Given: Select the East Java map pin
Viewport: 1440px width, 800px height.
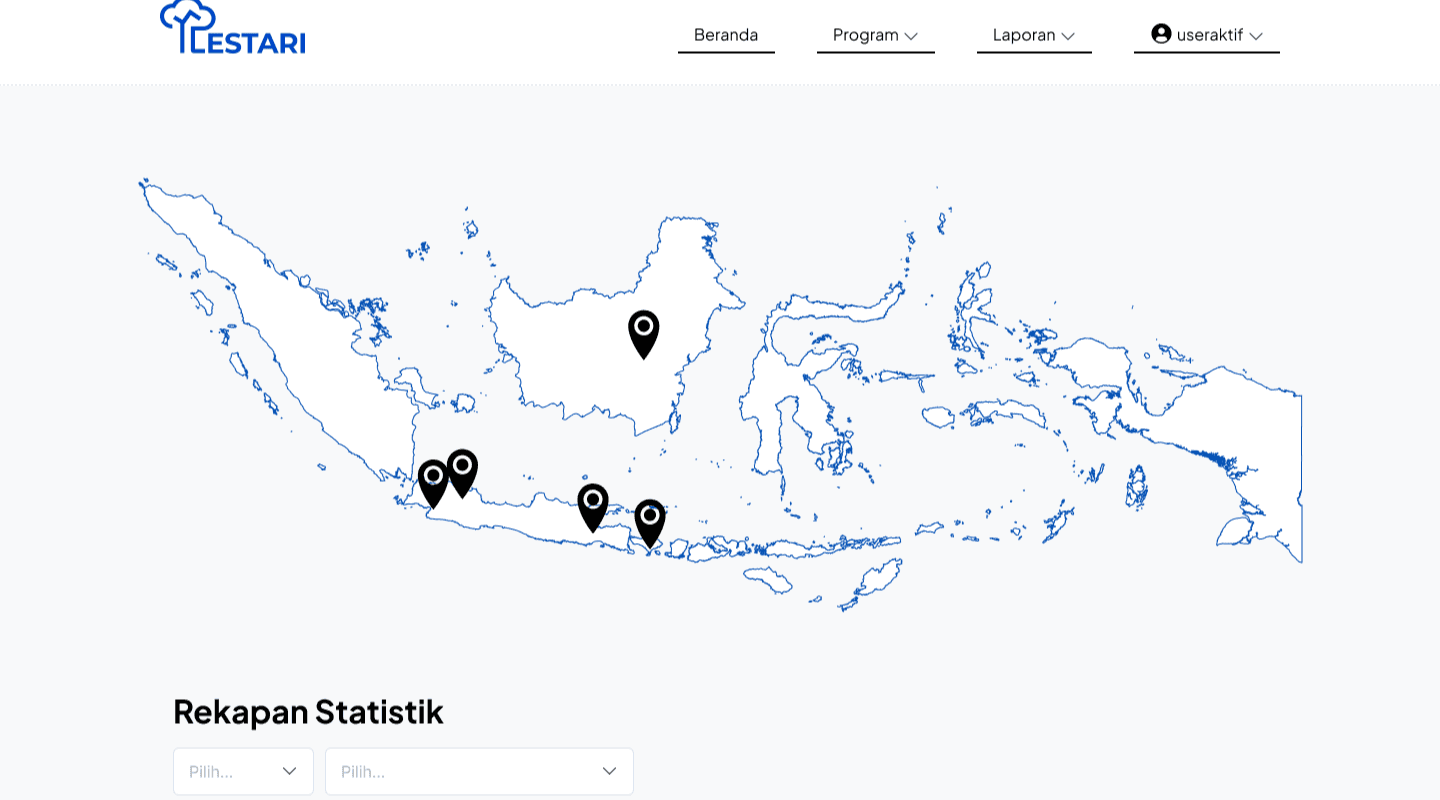Looking at the screenshot, I should click(x=650, y=522).
